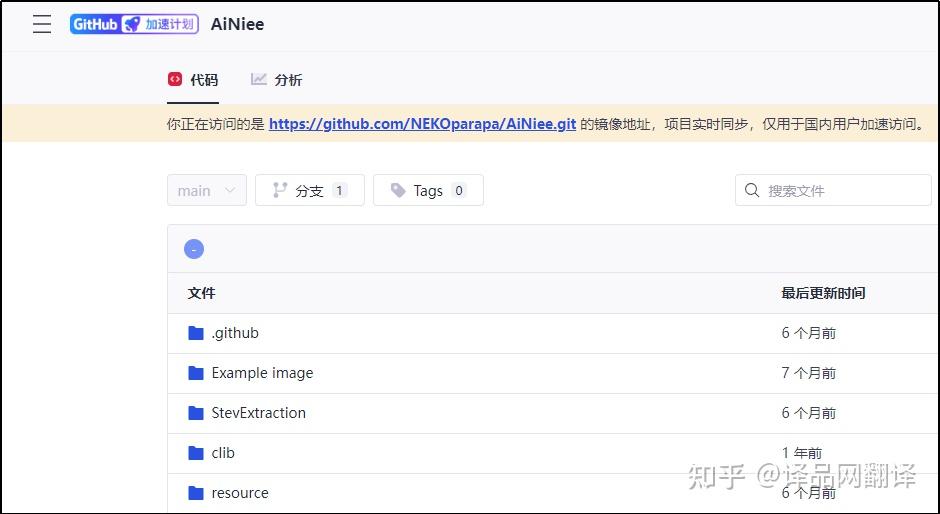This screenshot has height=514, width=940.
Task: Click '6 个月前' in the .github row
Action: [x=809, y=333]
